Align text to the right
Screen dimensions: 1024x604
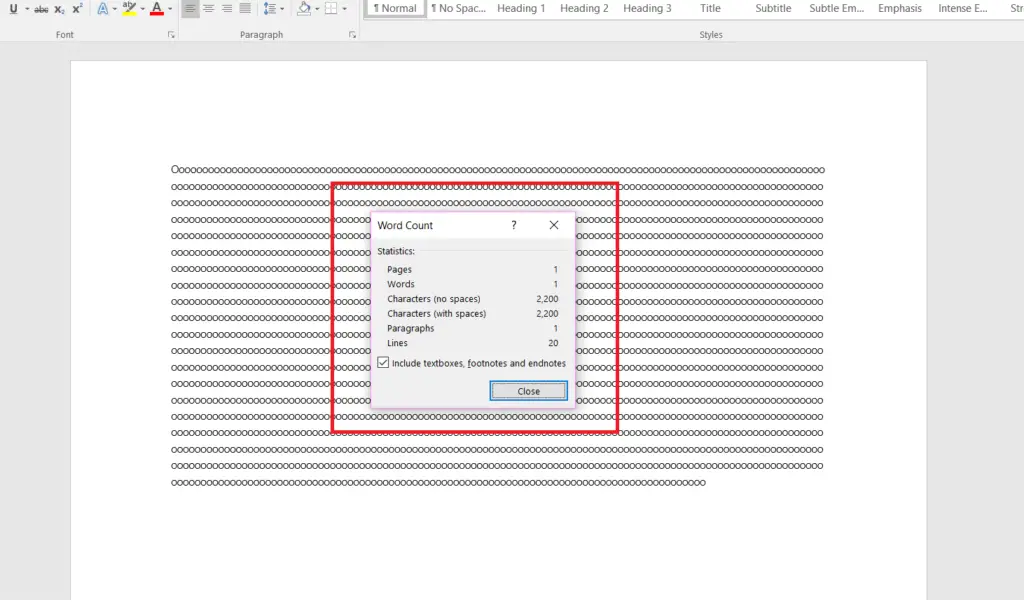pos(227,9)
